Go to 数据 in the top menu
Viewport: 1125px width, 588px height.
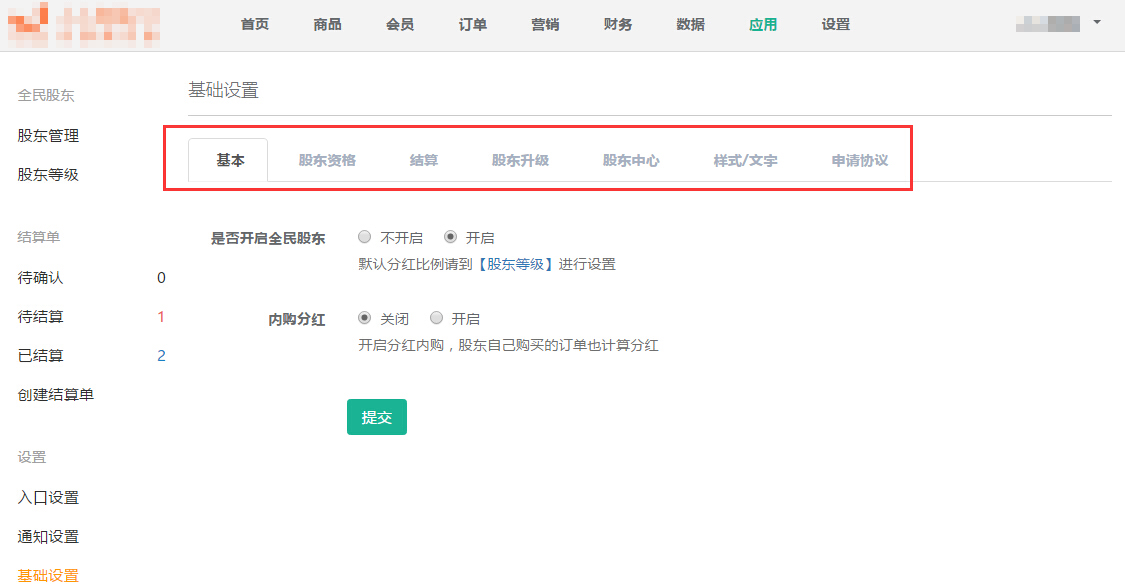tap(690, 25)
